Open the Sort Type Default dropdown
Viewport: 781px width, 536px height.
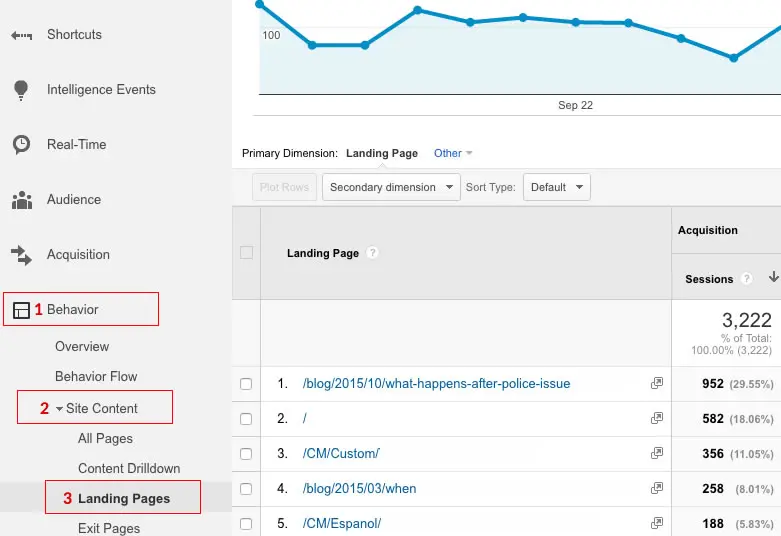click(x=556, y=187)
